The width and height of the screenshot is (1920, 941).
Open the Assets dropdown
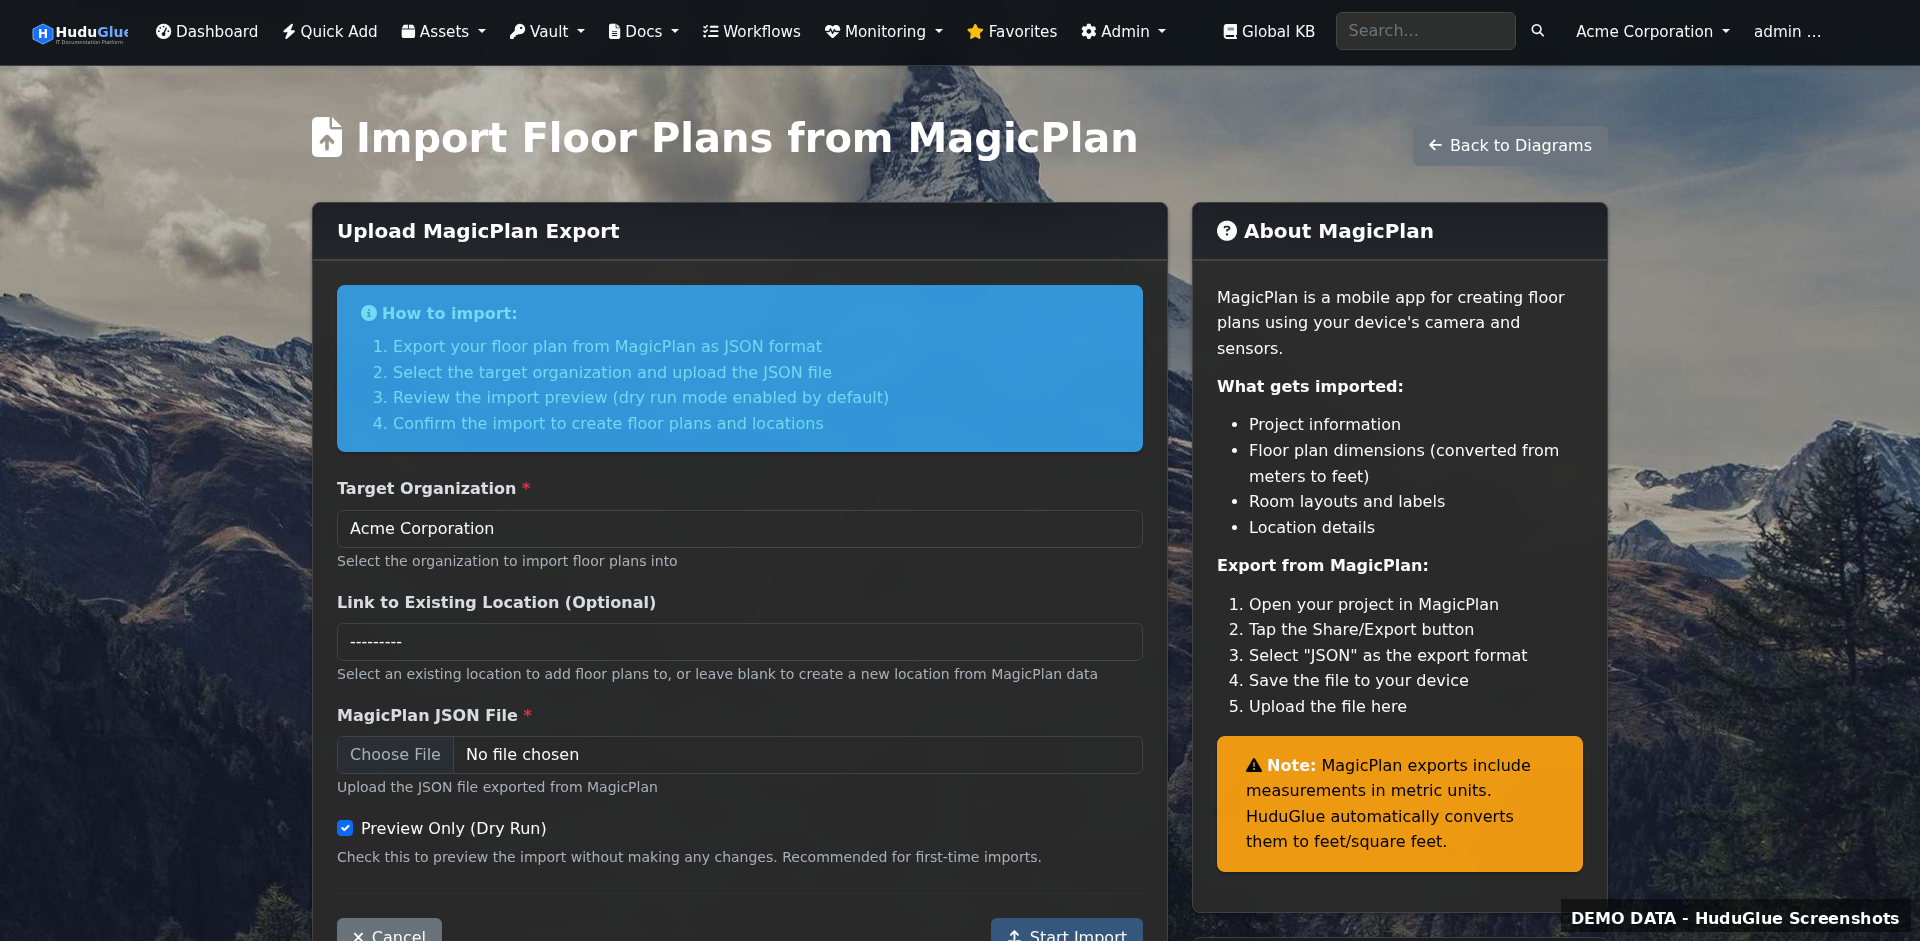(x=443, y=31)
